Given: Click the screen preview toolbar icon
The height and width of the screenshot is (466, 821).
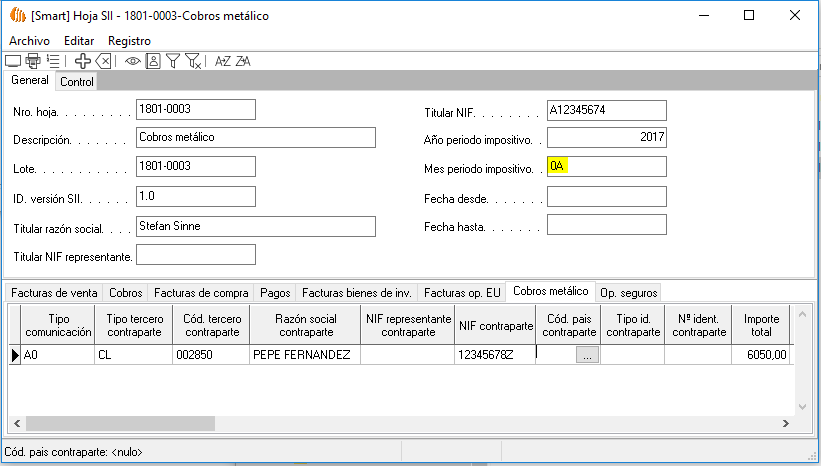Looking at the screenshot, I should tap(13, 61).
